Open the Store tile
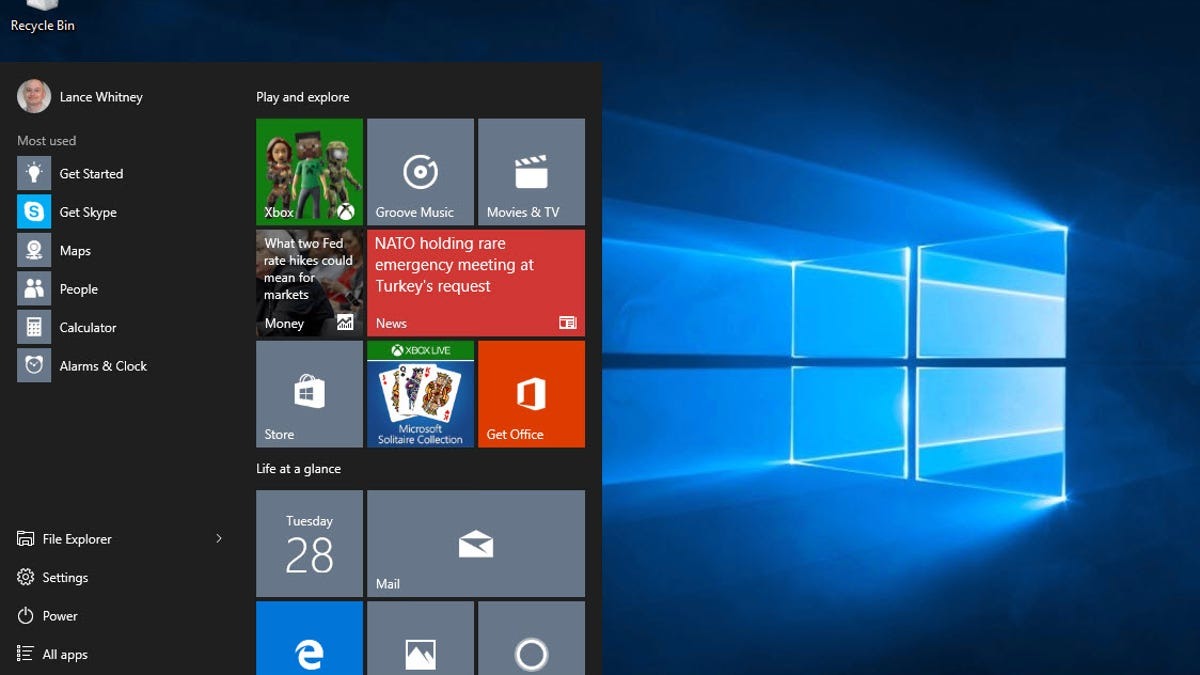The width and height of the screenshot is (1200, 675). [309, 393]
